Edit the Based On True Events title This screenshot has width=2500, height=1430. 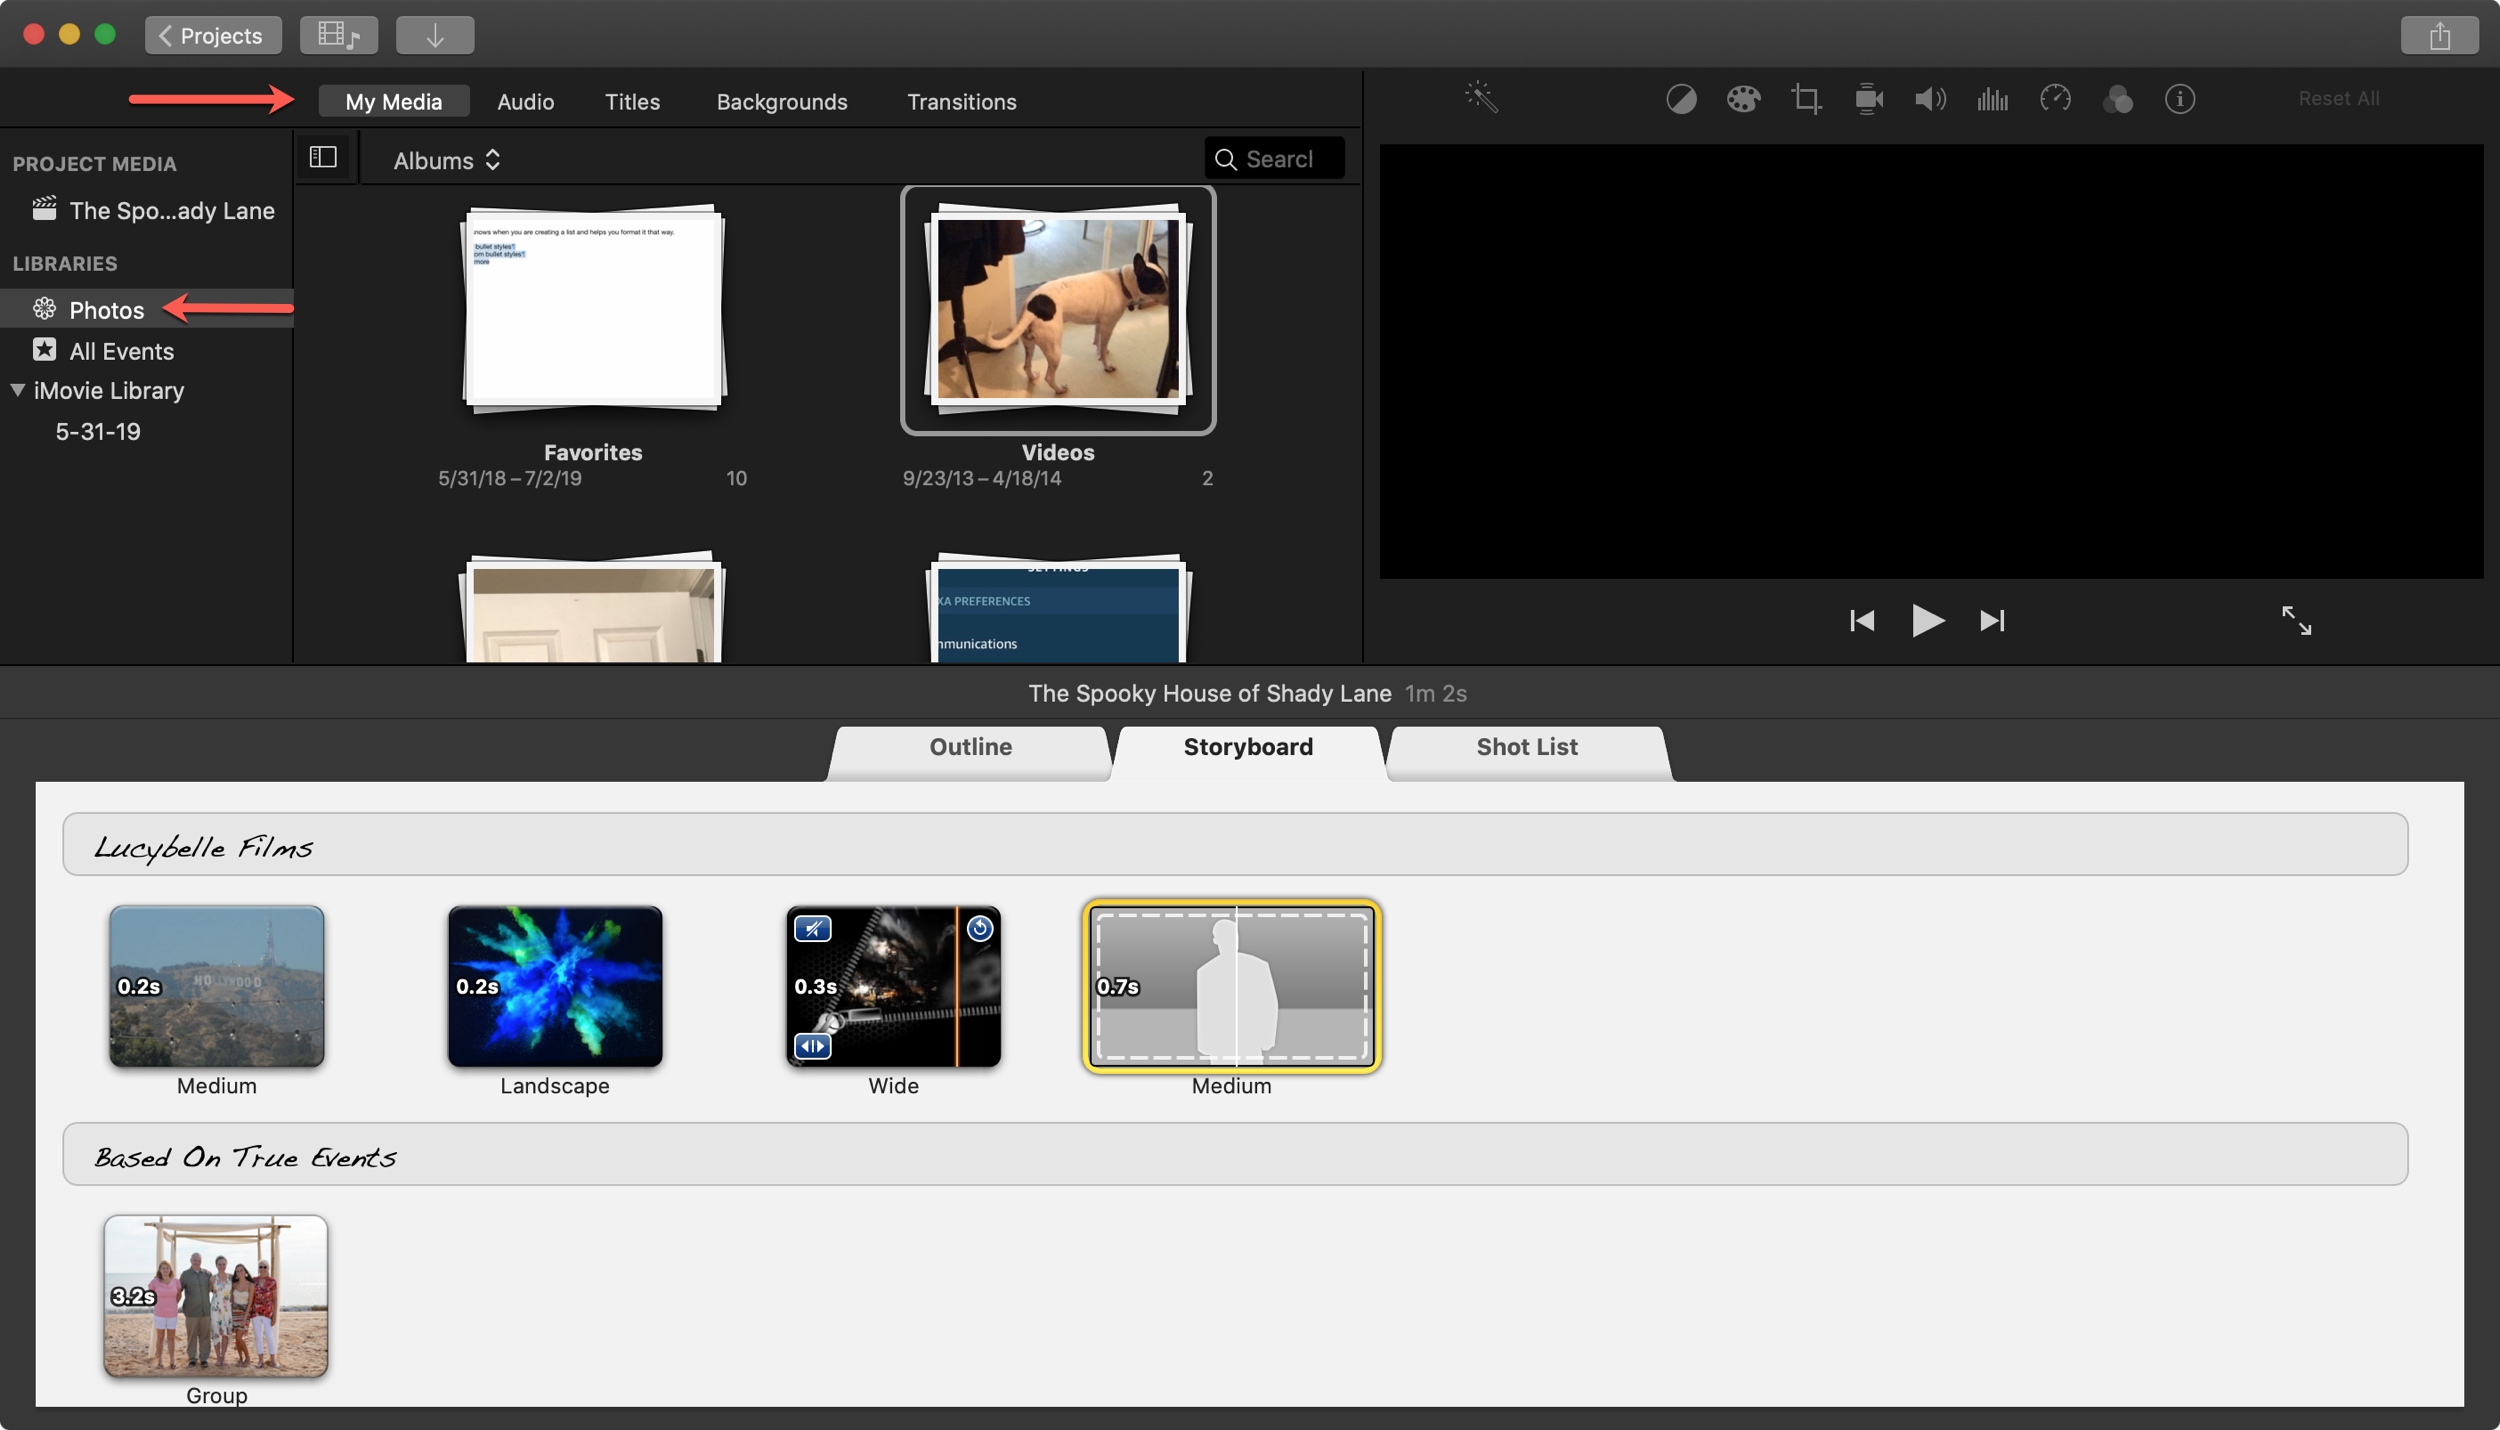click(x=1235, y=1154)
